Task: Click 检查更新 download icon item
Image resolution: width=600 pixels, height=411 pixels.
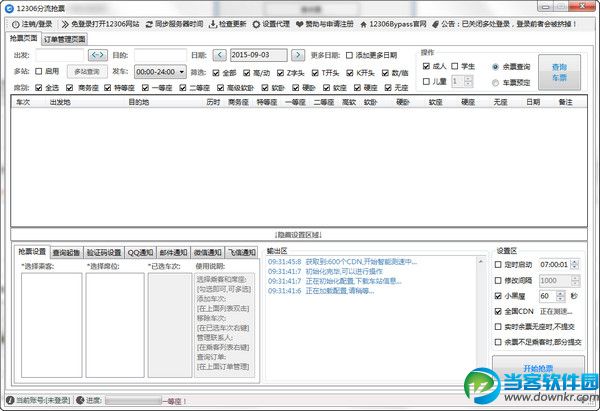Action: coord(227,24)
